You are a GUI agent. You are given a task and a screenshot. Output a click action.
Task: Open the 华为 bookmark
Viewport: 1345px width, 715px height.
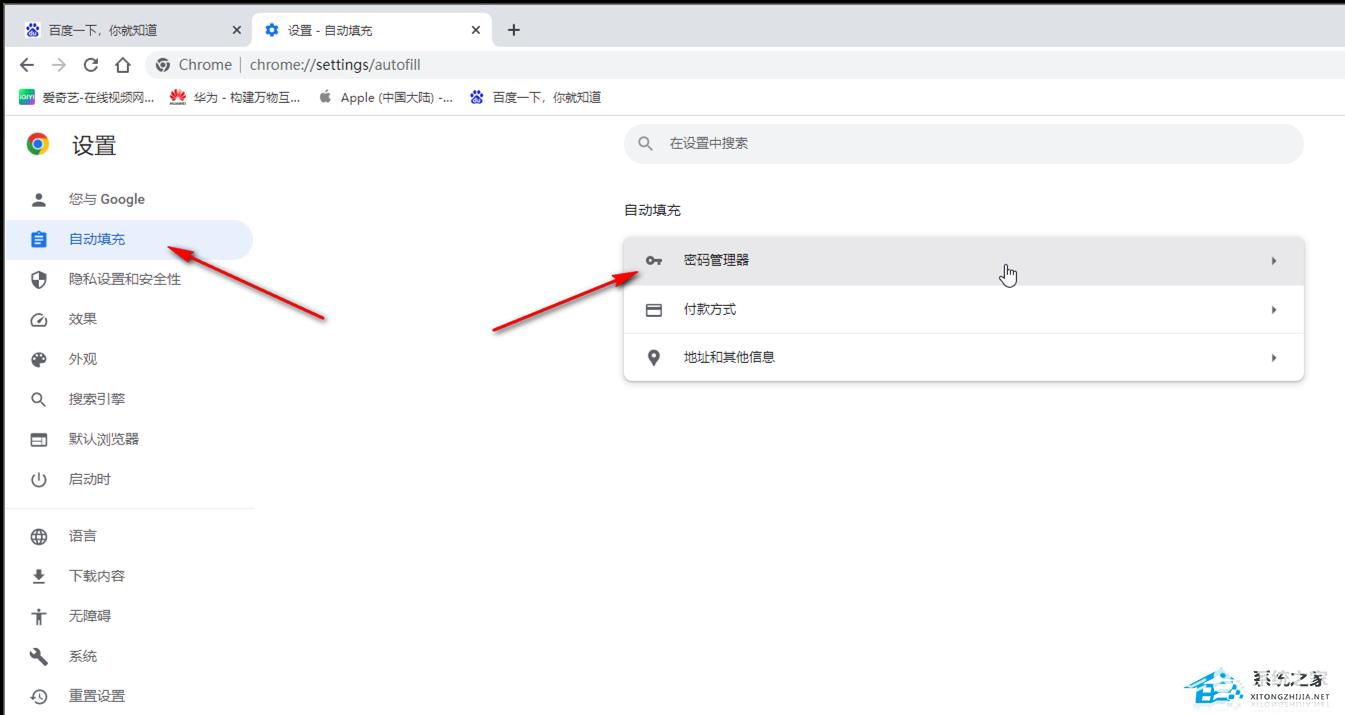pos(235,97)
